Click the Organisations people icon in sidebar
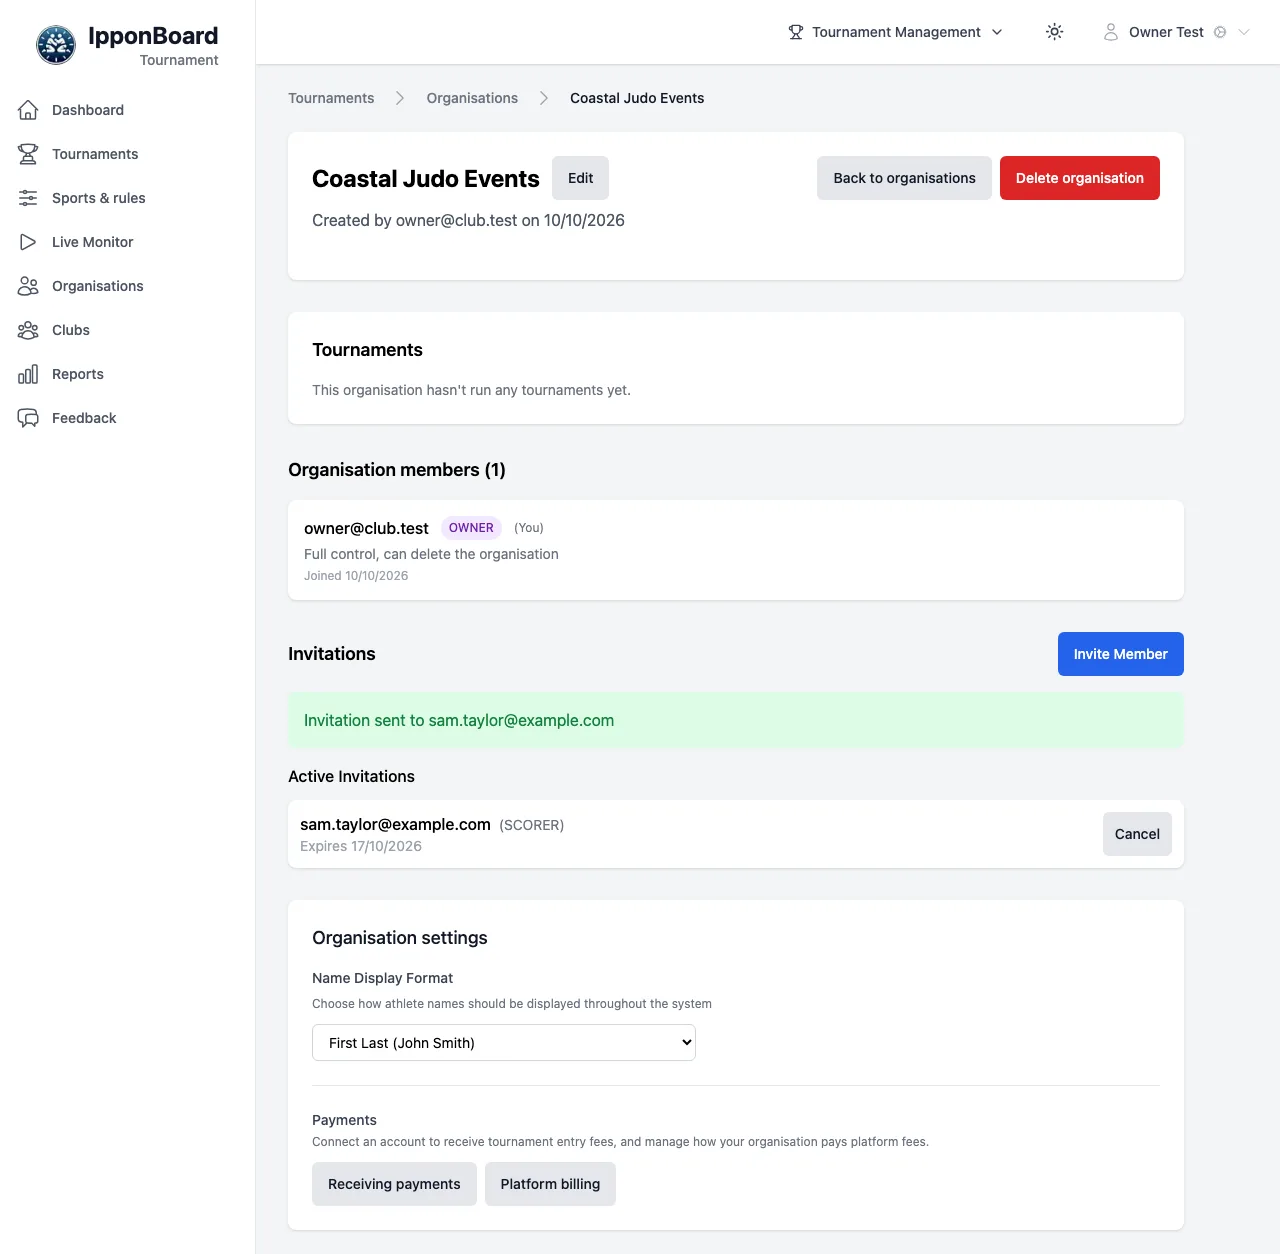The width and height of the screenshot is (1280, 1254). [28, 286]
